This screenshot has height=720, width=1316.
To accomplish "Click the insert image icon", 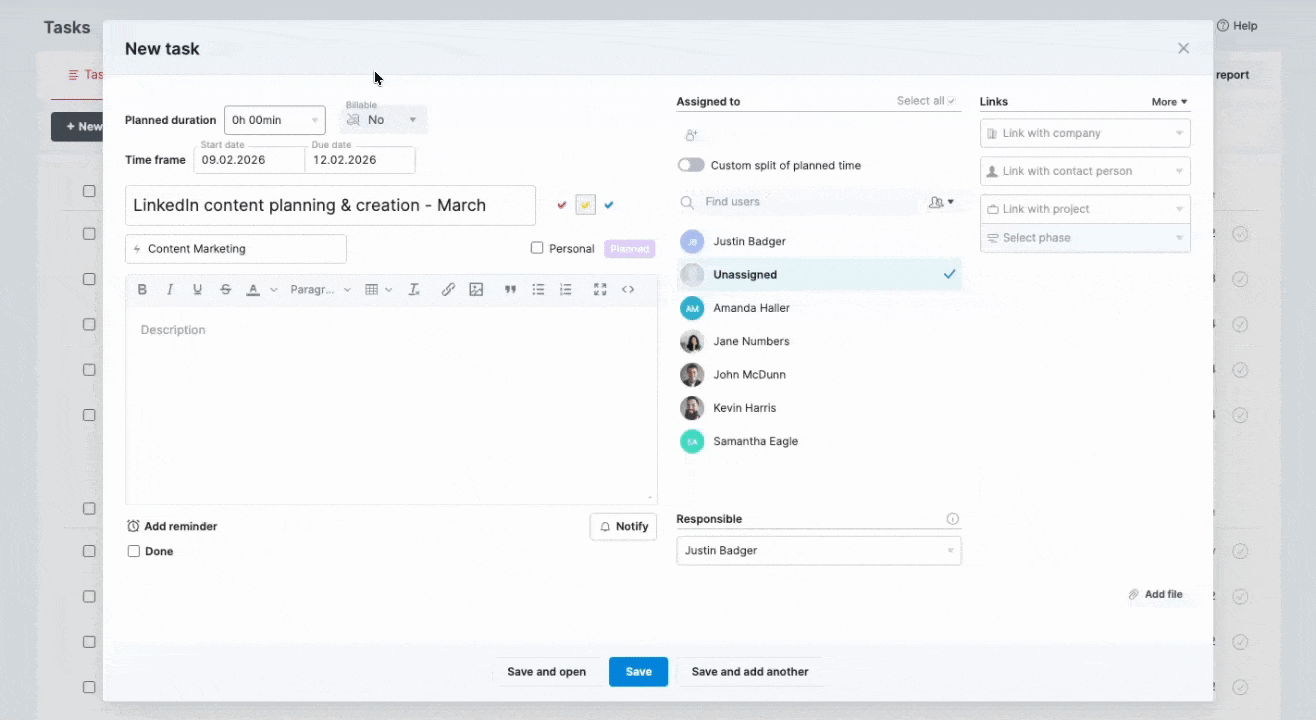I will (476, 290).
